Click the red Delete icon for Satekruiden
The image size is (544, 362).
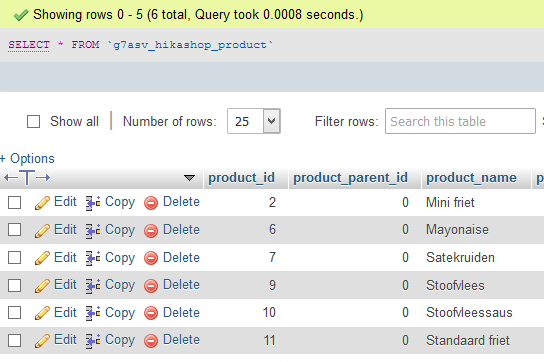[x=151, y=258]
